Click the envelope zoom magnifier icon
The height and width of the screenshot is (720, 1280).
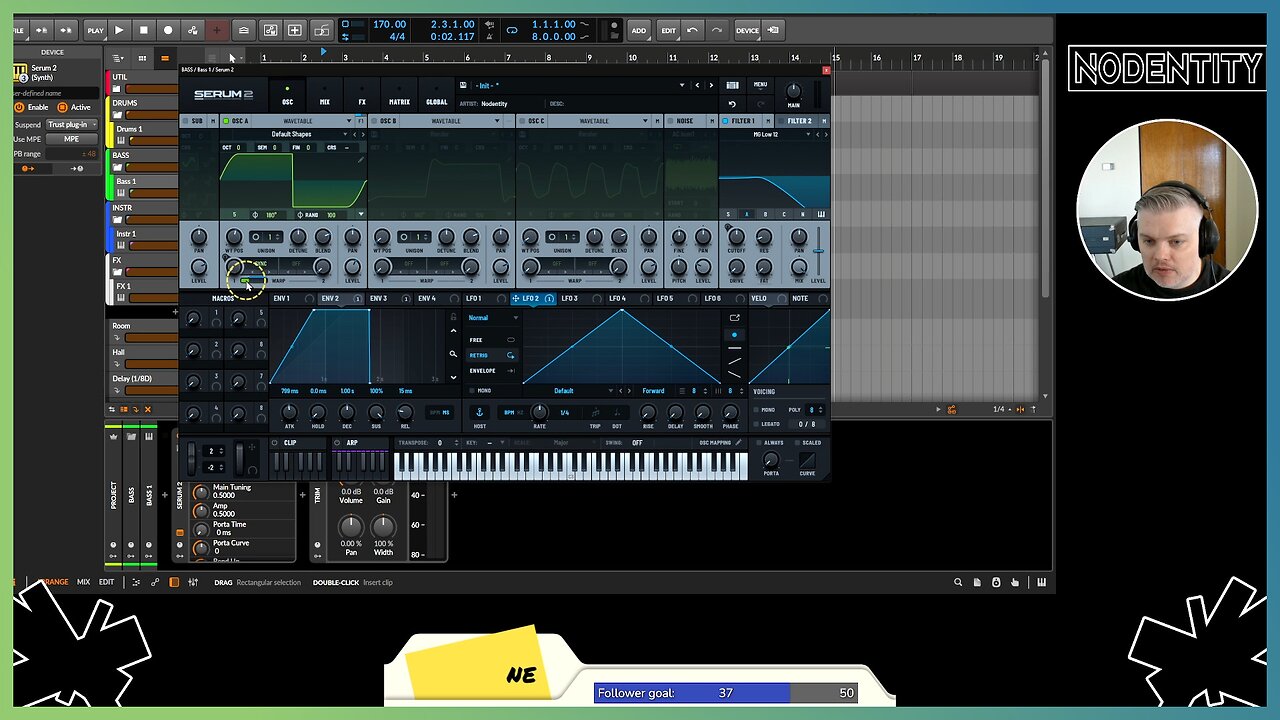(453, 354)
